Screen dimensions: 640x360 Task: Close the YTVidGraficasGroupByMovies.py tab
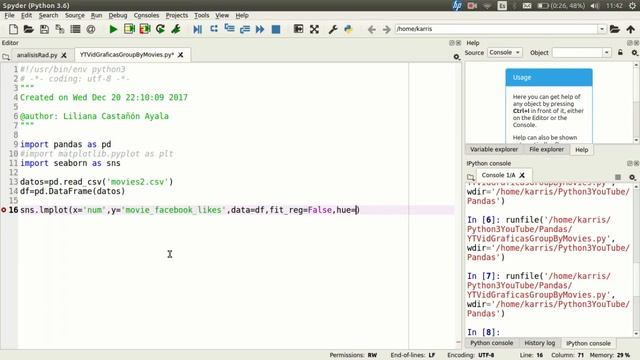181,54
